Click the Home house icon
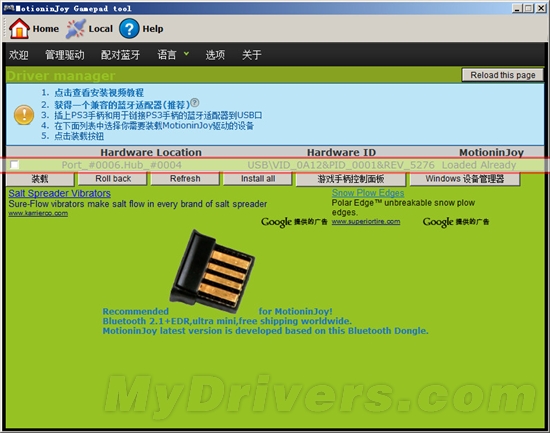 [19, 28]
